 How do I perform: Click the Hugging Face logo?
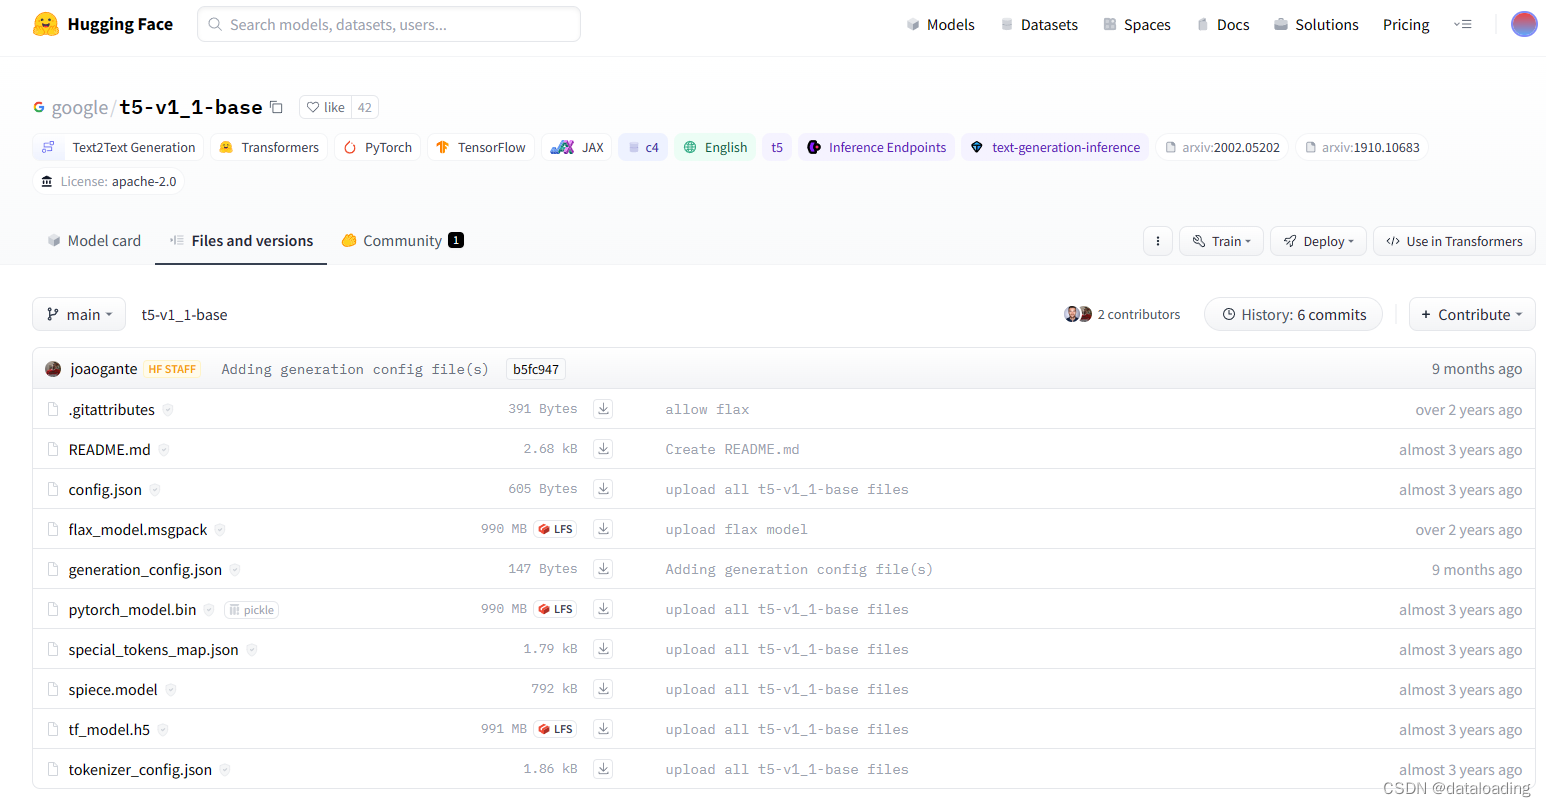[x=102, y=24]
